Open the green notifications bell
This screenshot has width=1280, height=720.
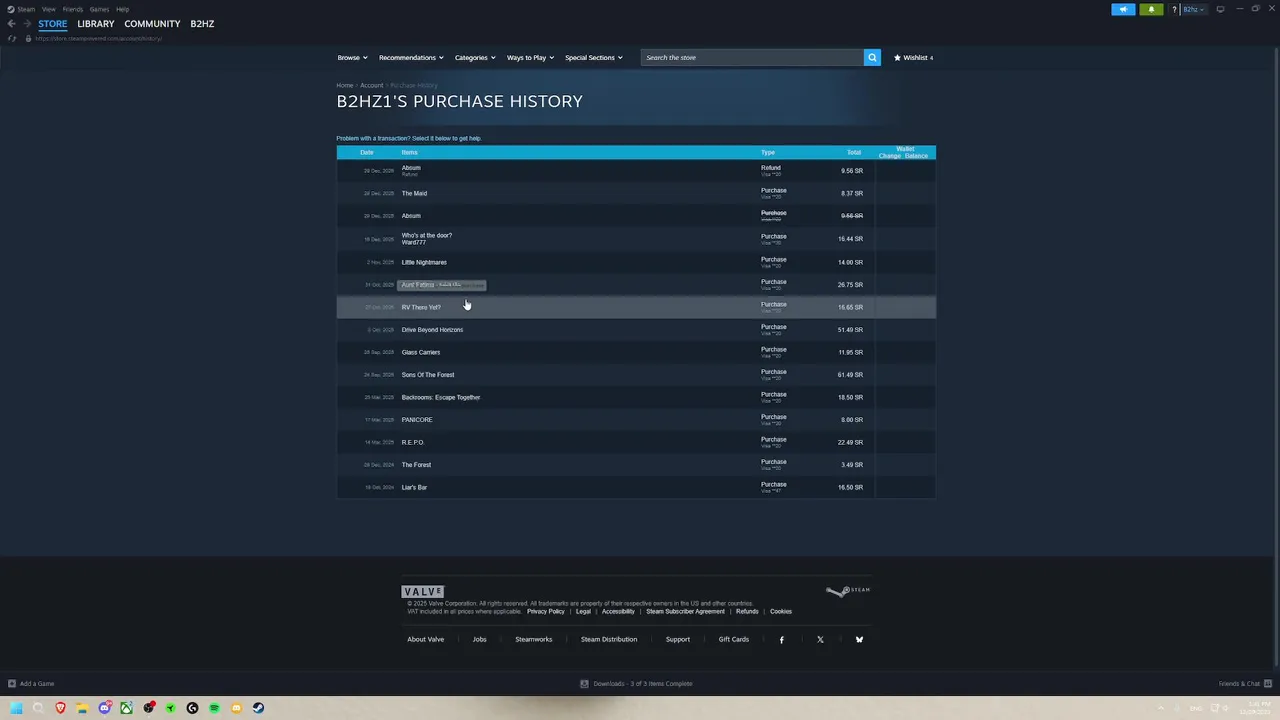[x=1151, y=9]
